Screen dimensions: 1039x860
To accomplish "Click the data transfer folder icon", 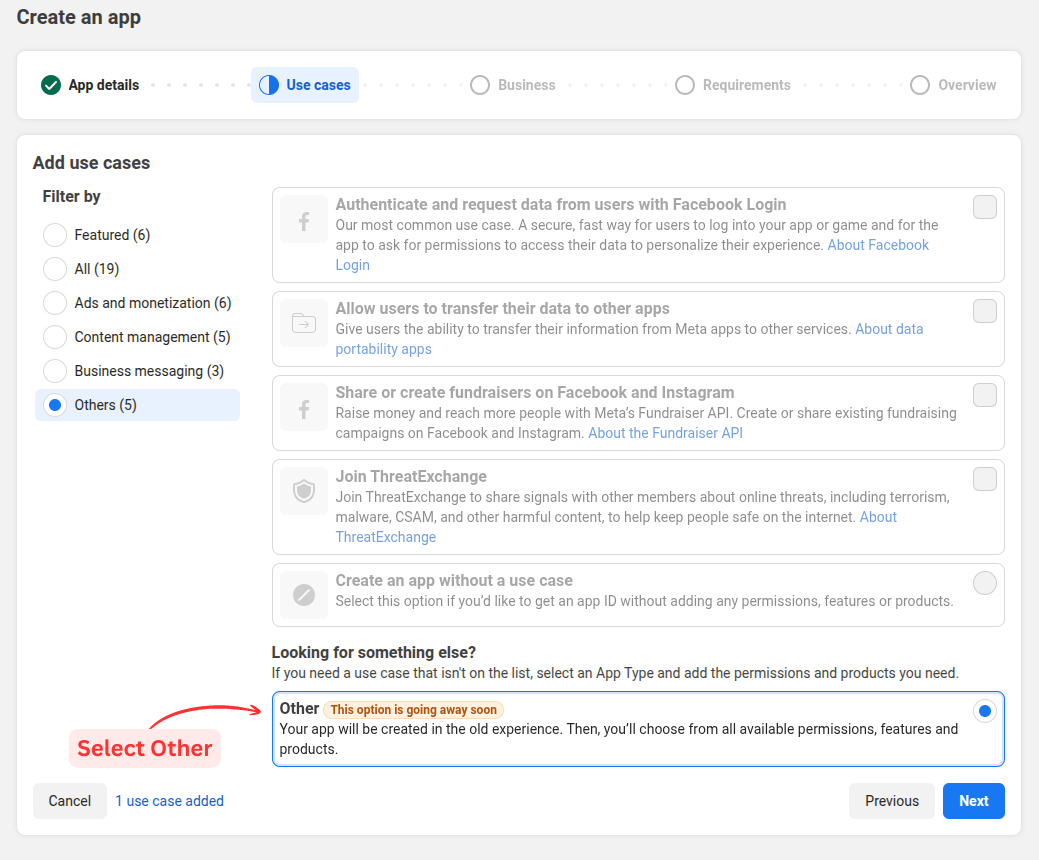I will click(x=304, y=323).
